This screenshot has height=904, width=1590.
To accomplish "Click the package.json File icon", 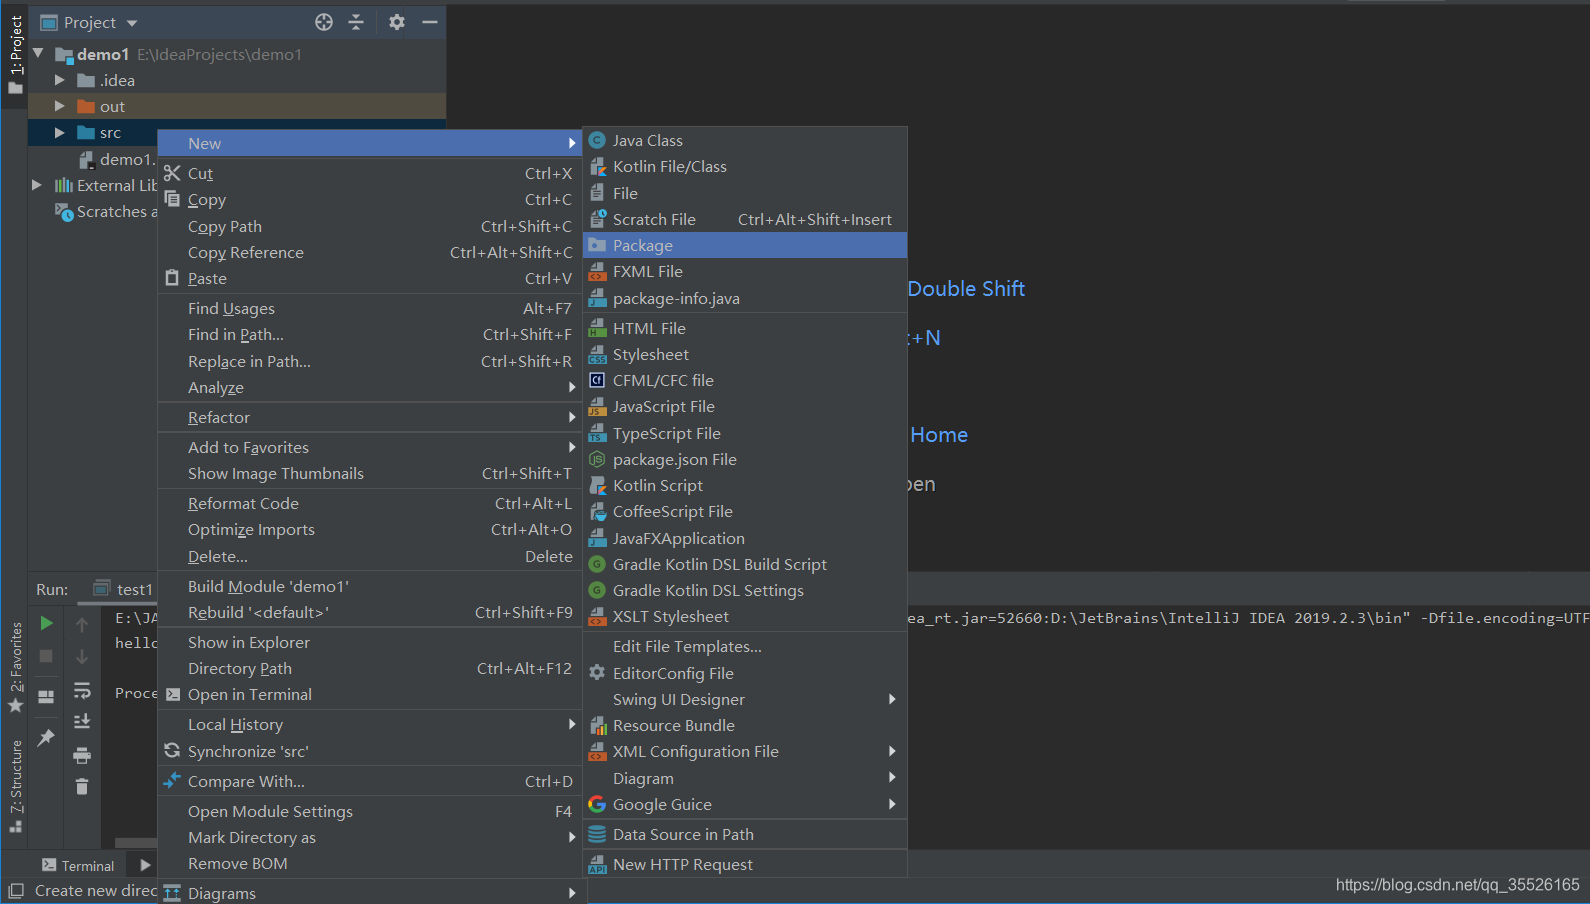I will (x=597, y=459).
